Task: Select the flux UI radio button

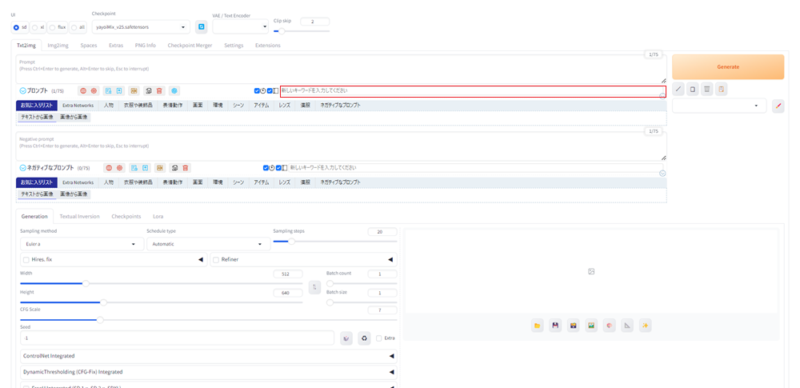Action: pyautogui.click(x=53, y=27)
